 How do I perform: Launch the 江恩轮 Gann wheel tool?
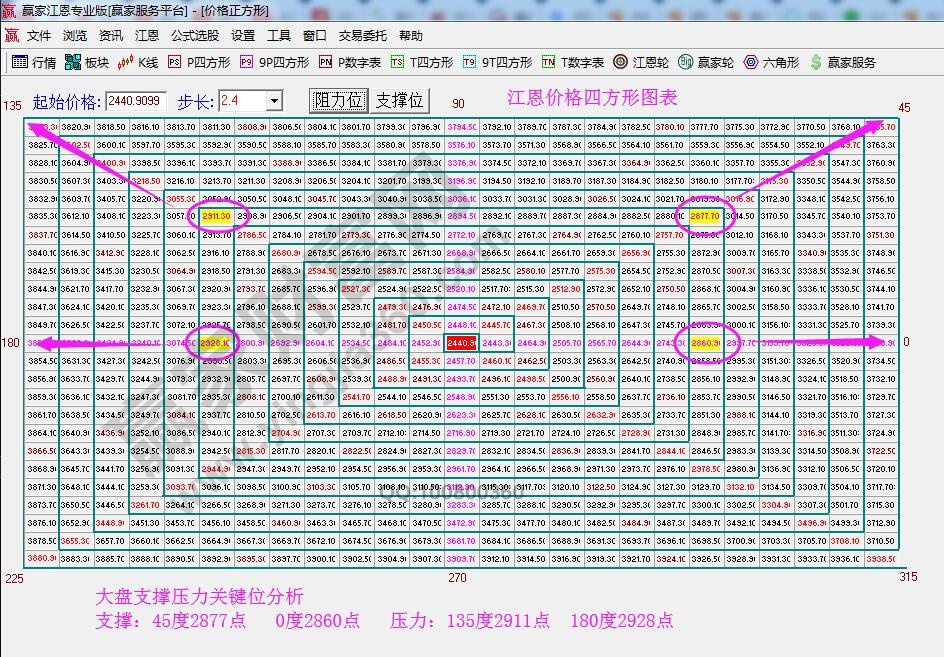(x=635, y=61)
